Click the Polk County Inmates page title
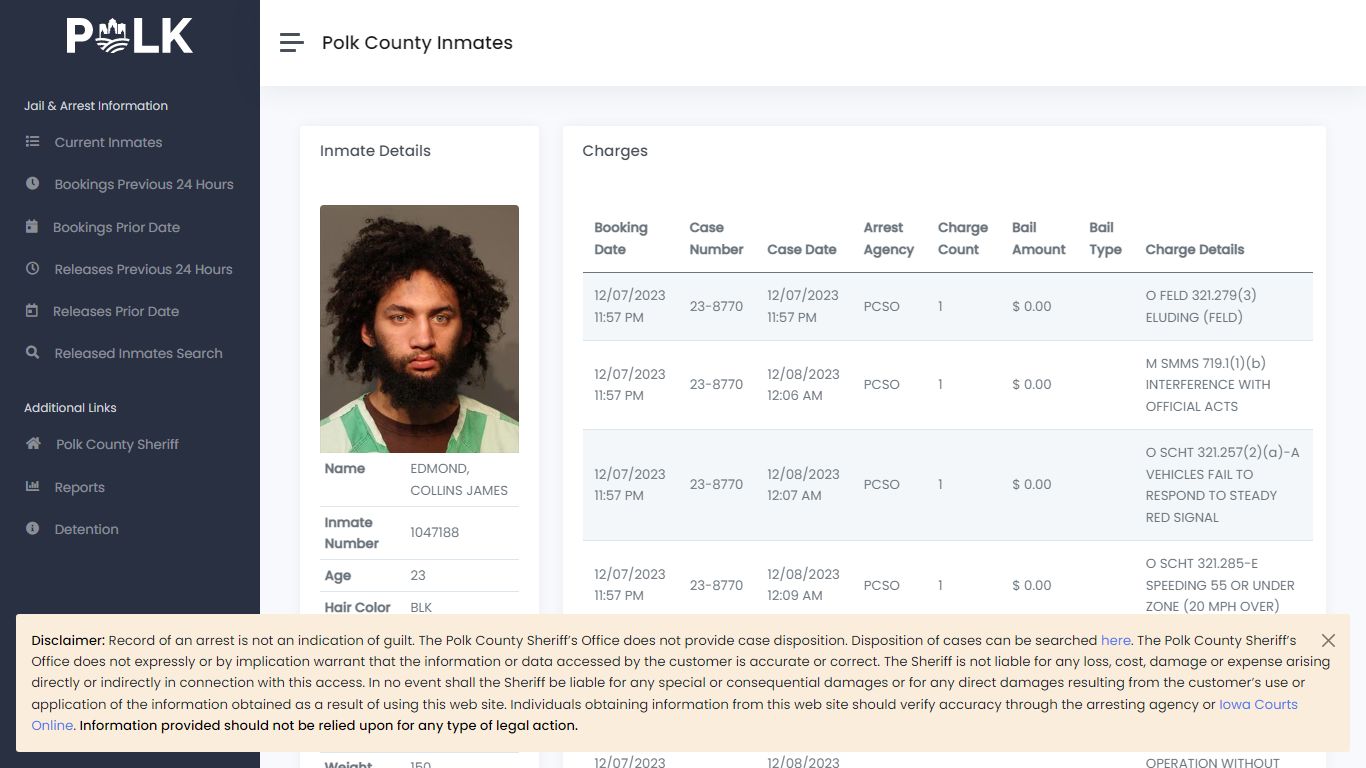 (417, 42)
